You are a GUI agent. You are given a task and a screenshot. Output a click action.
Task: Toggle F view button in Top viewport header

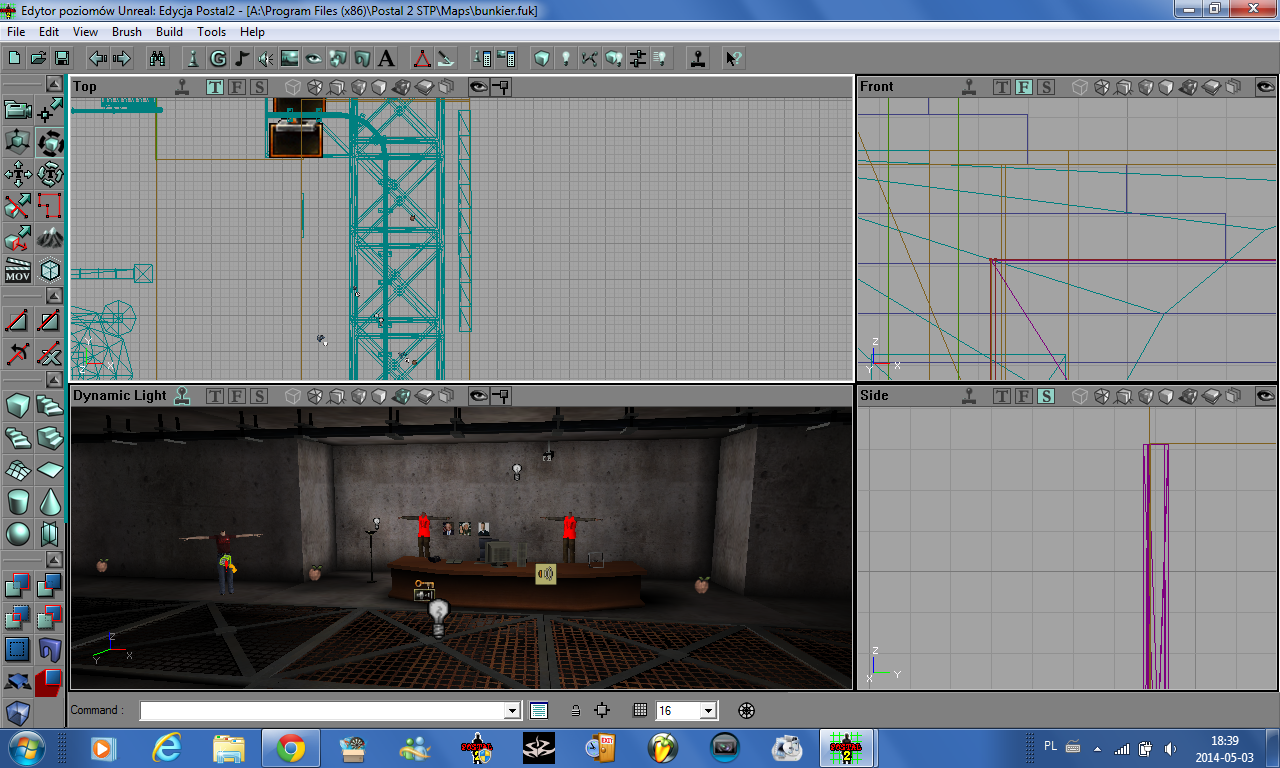[237, 87]
